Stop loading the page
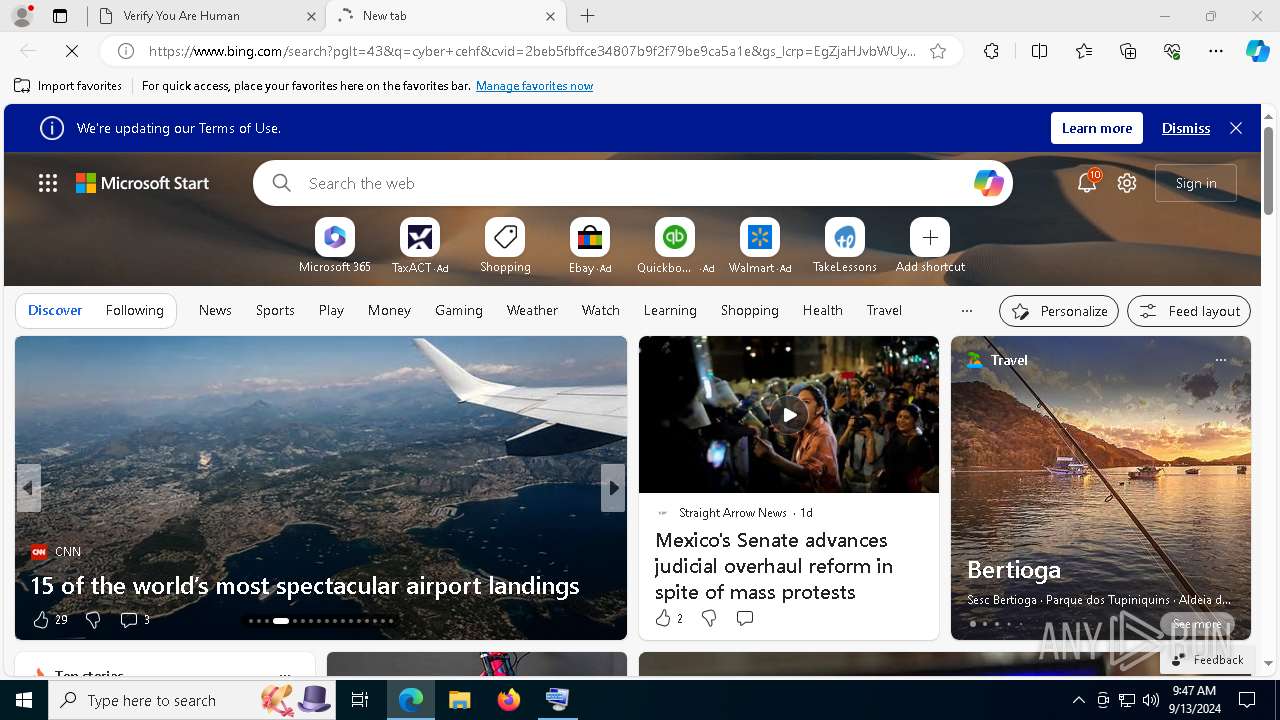 pos(72,51)
